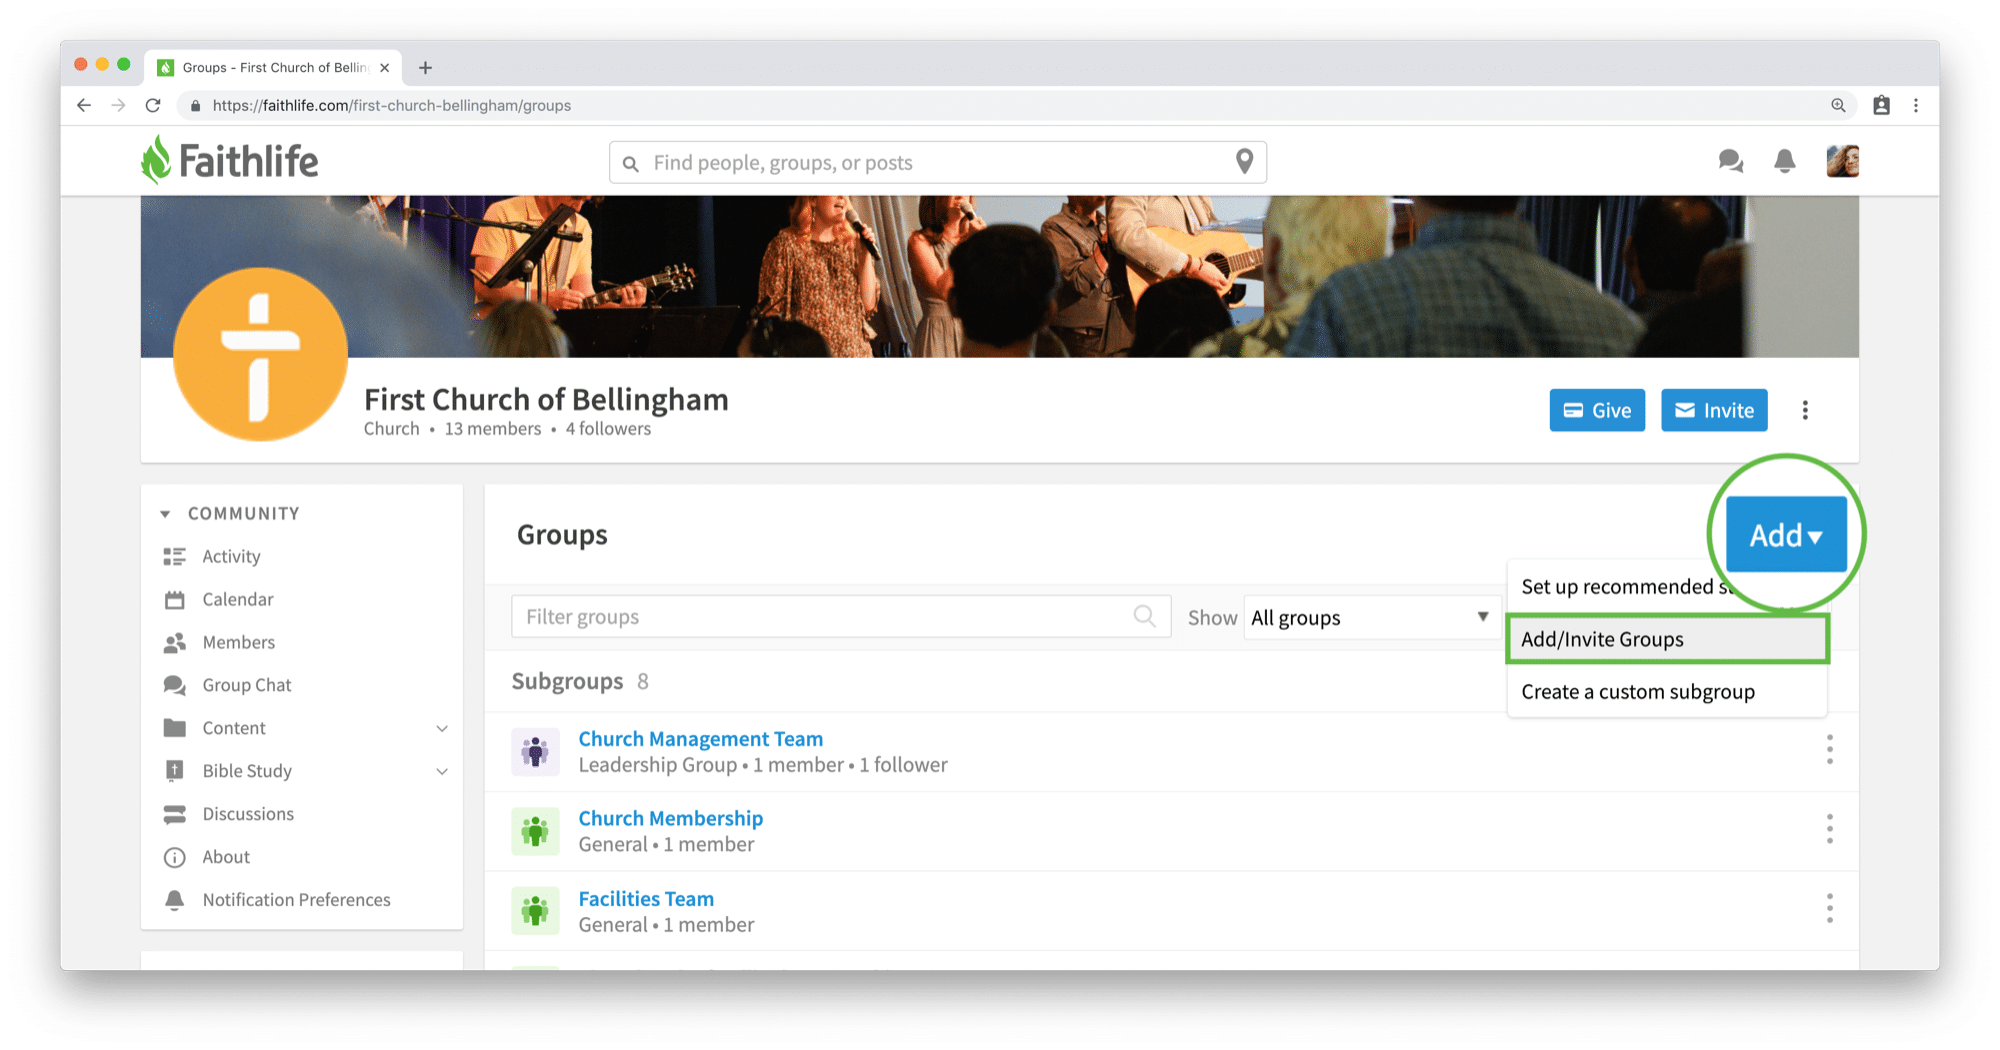Open three-dot menu for Church Management Team
This screenshot has width=2000, height=1050.
(1830, 749)
